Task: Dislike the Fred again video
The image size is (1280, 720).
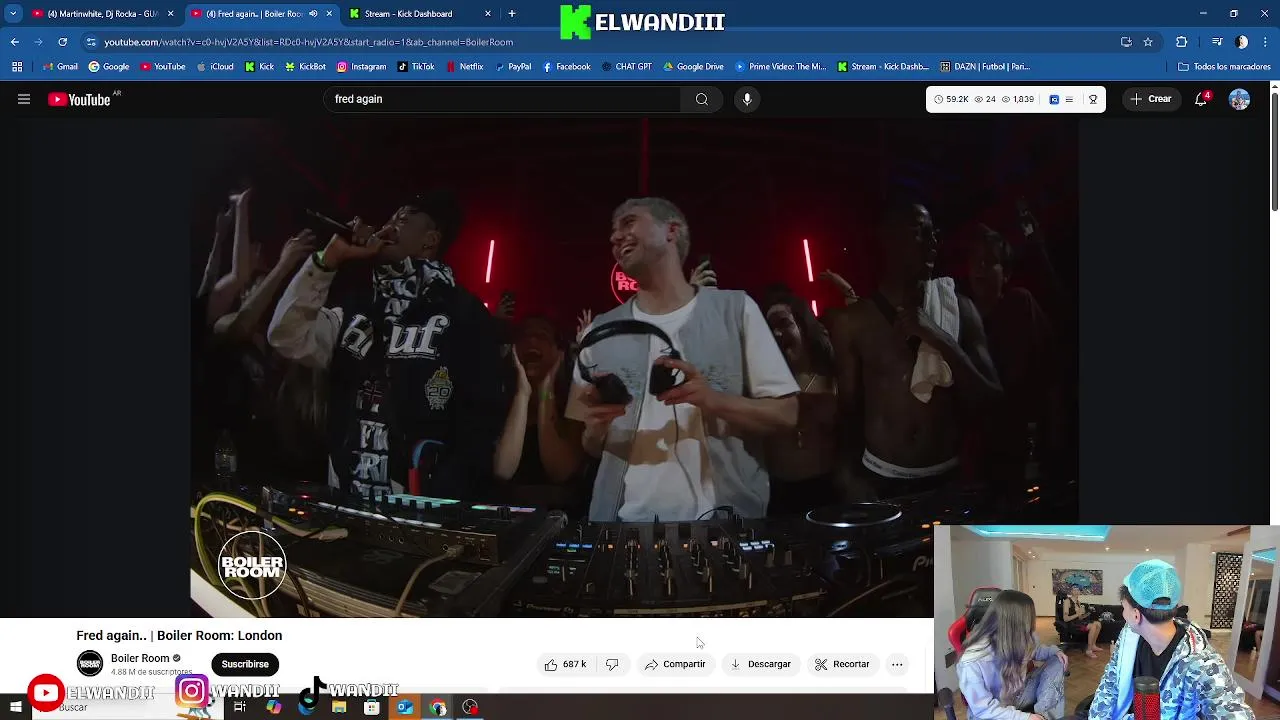Action: click(x=612, y=664)
